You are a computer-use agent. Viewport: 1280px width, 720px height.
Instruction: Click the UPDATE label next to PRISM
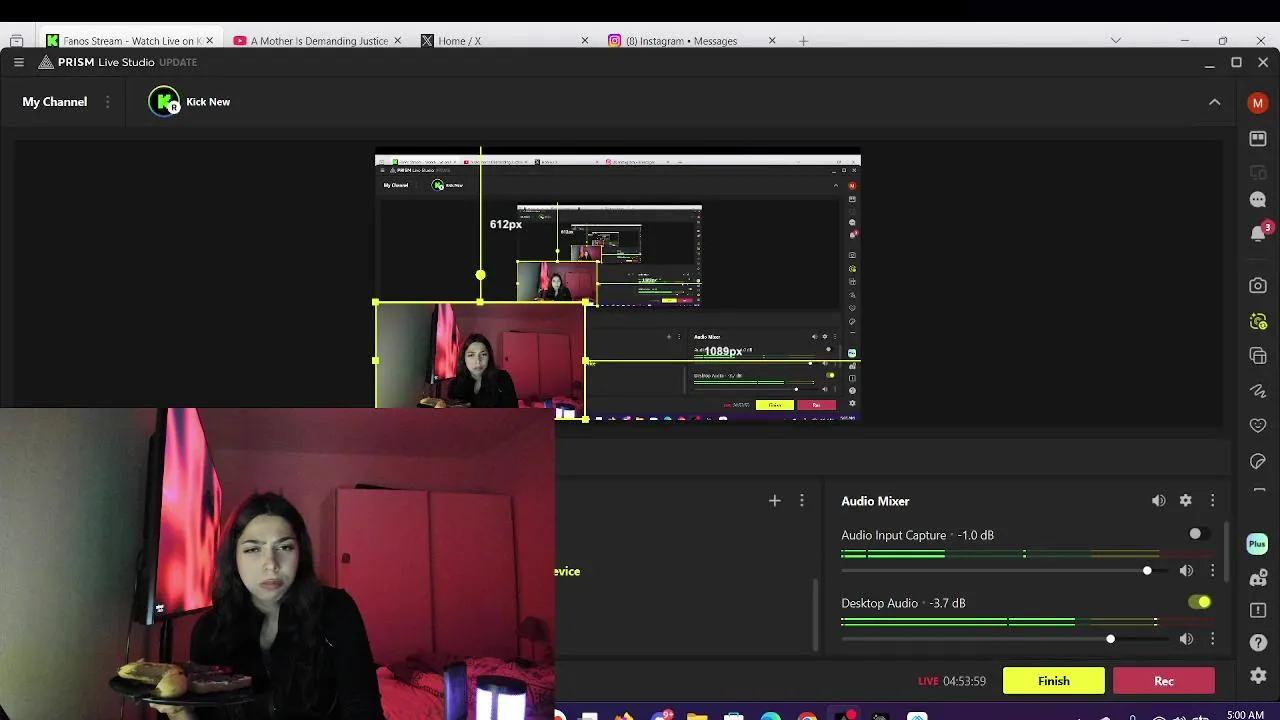178,62
